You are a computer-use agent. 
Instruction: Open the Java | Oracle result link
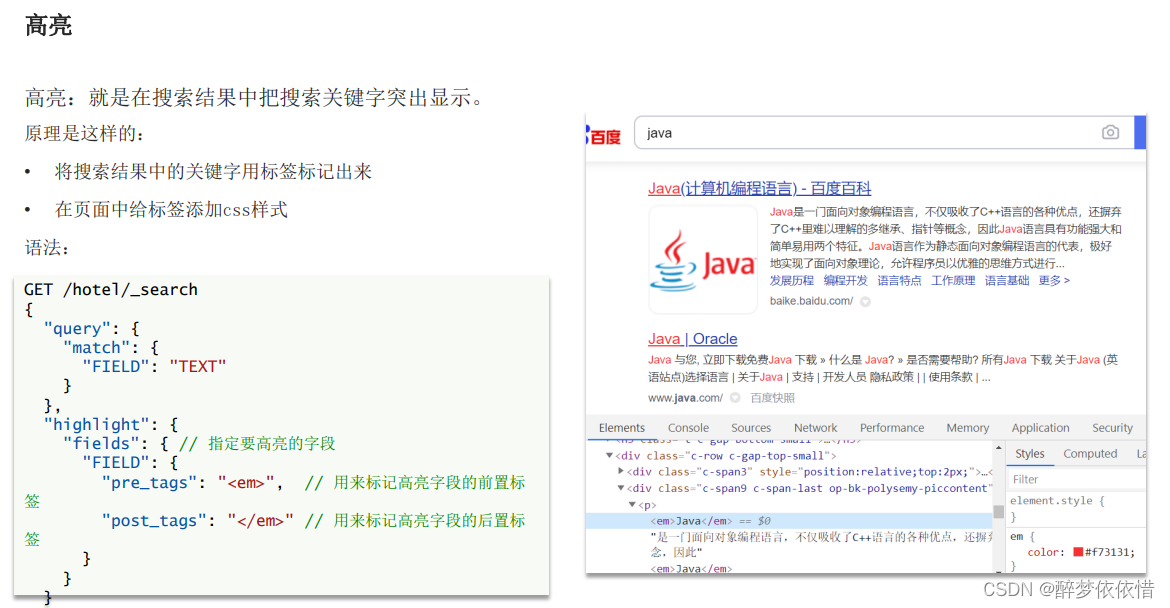click(692, 339)
